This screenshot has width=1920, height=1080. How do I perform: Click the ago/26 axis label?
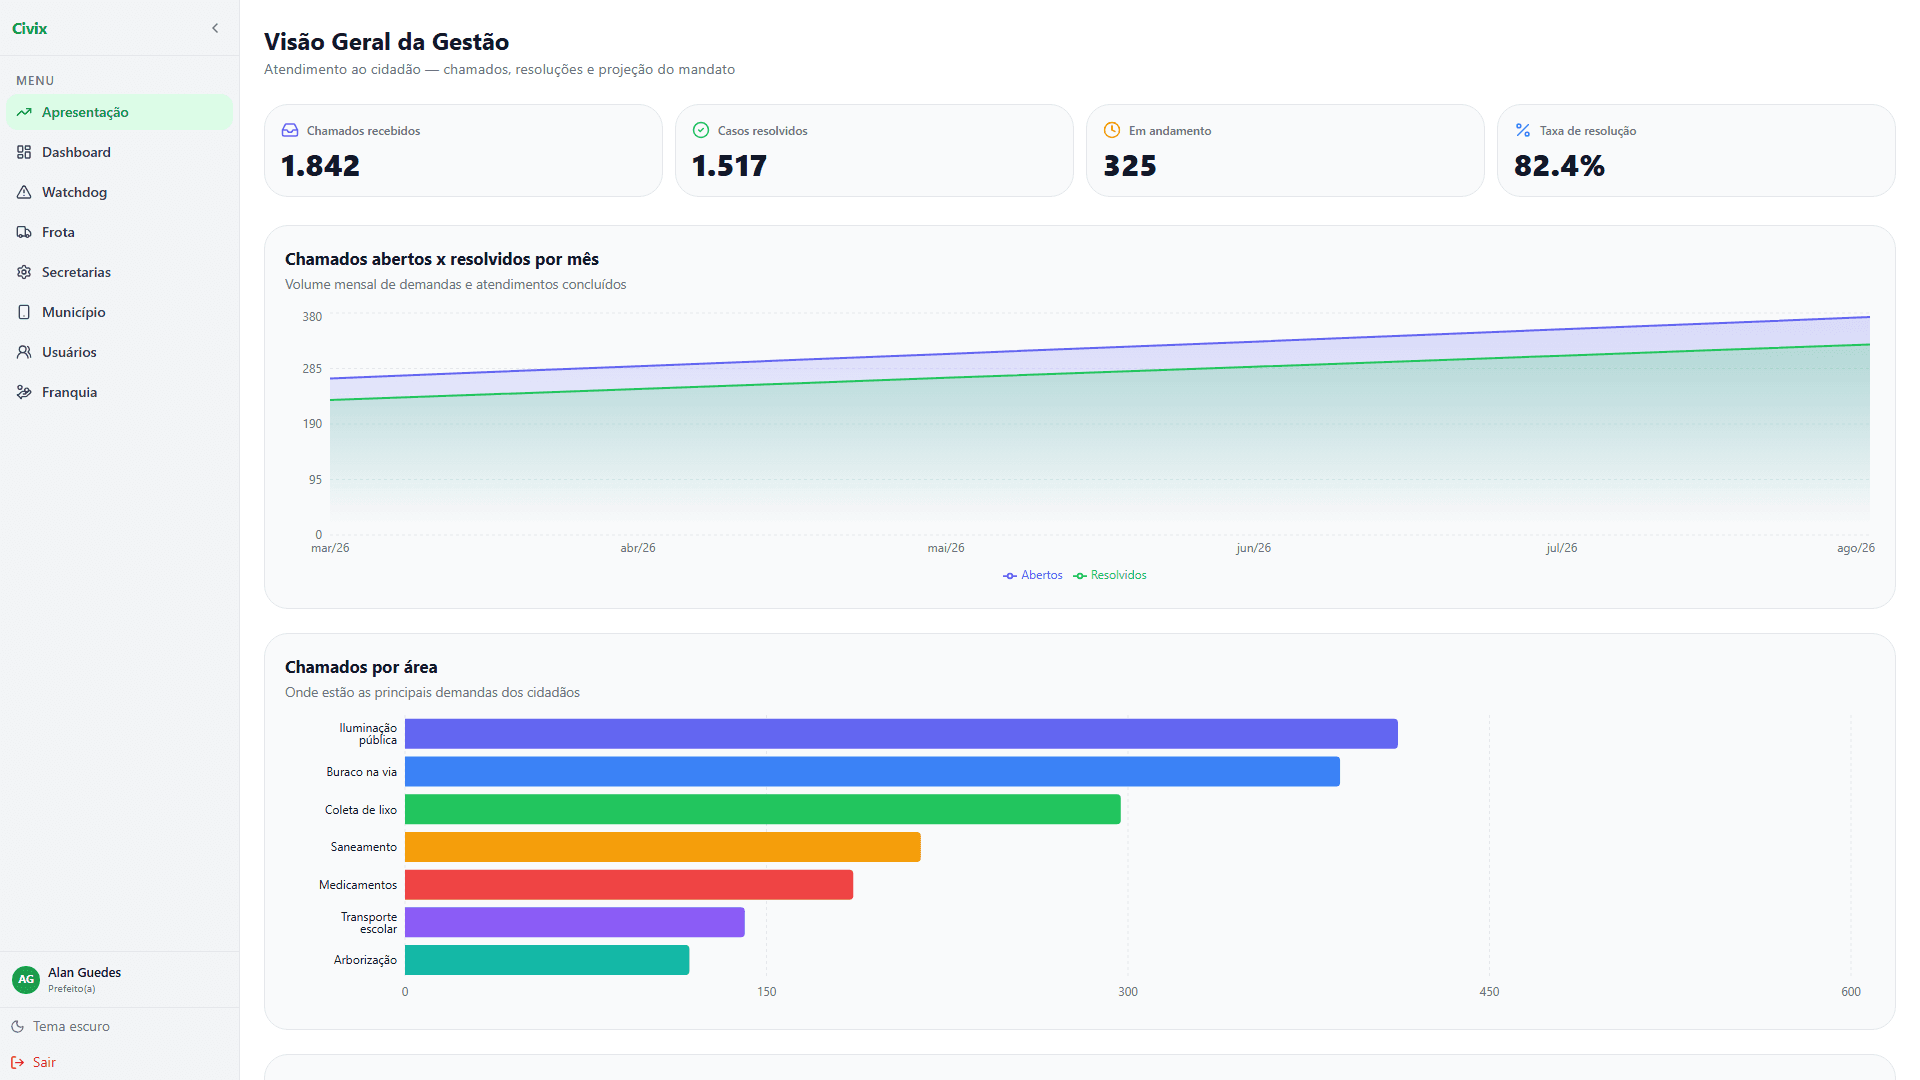click(1856, 548)
